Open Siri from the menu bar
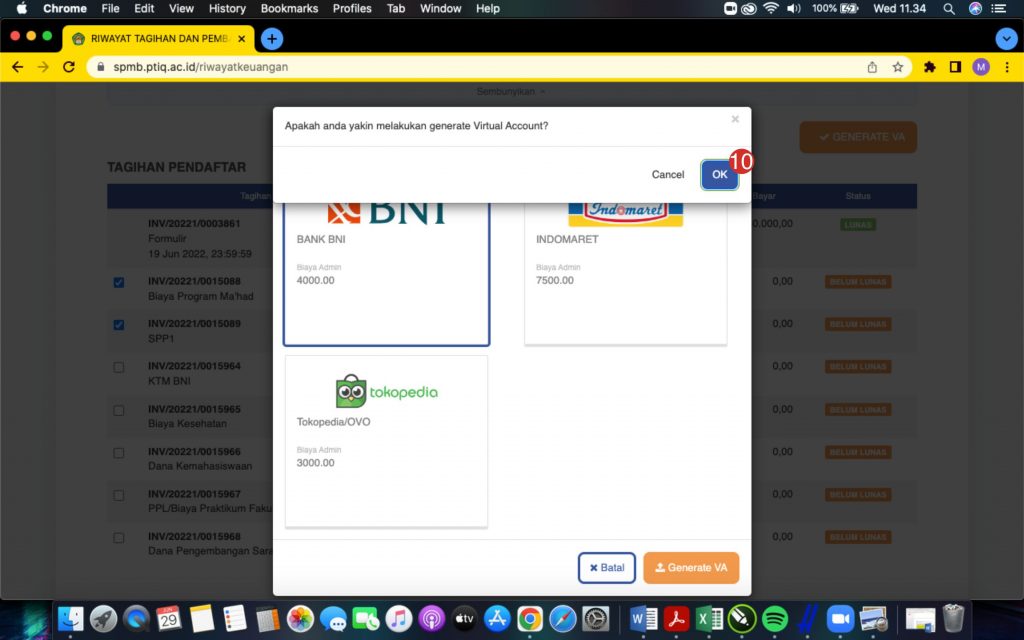 (975, 8)
